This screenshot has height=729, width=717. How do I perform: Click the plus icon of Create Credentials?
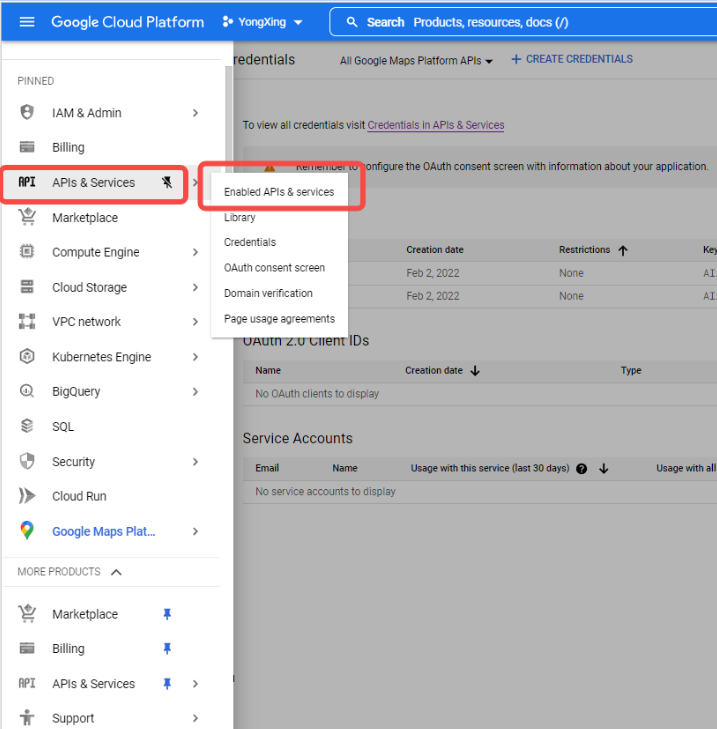516,59
